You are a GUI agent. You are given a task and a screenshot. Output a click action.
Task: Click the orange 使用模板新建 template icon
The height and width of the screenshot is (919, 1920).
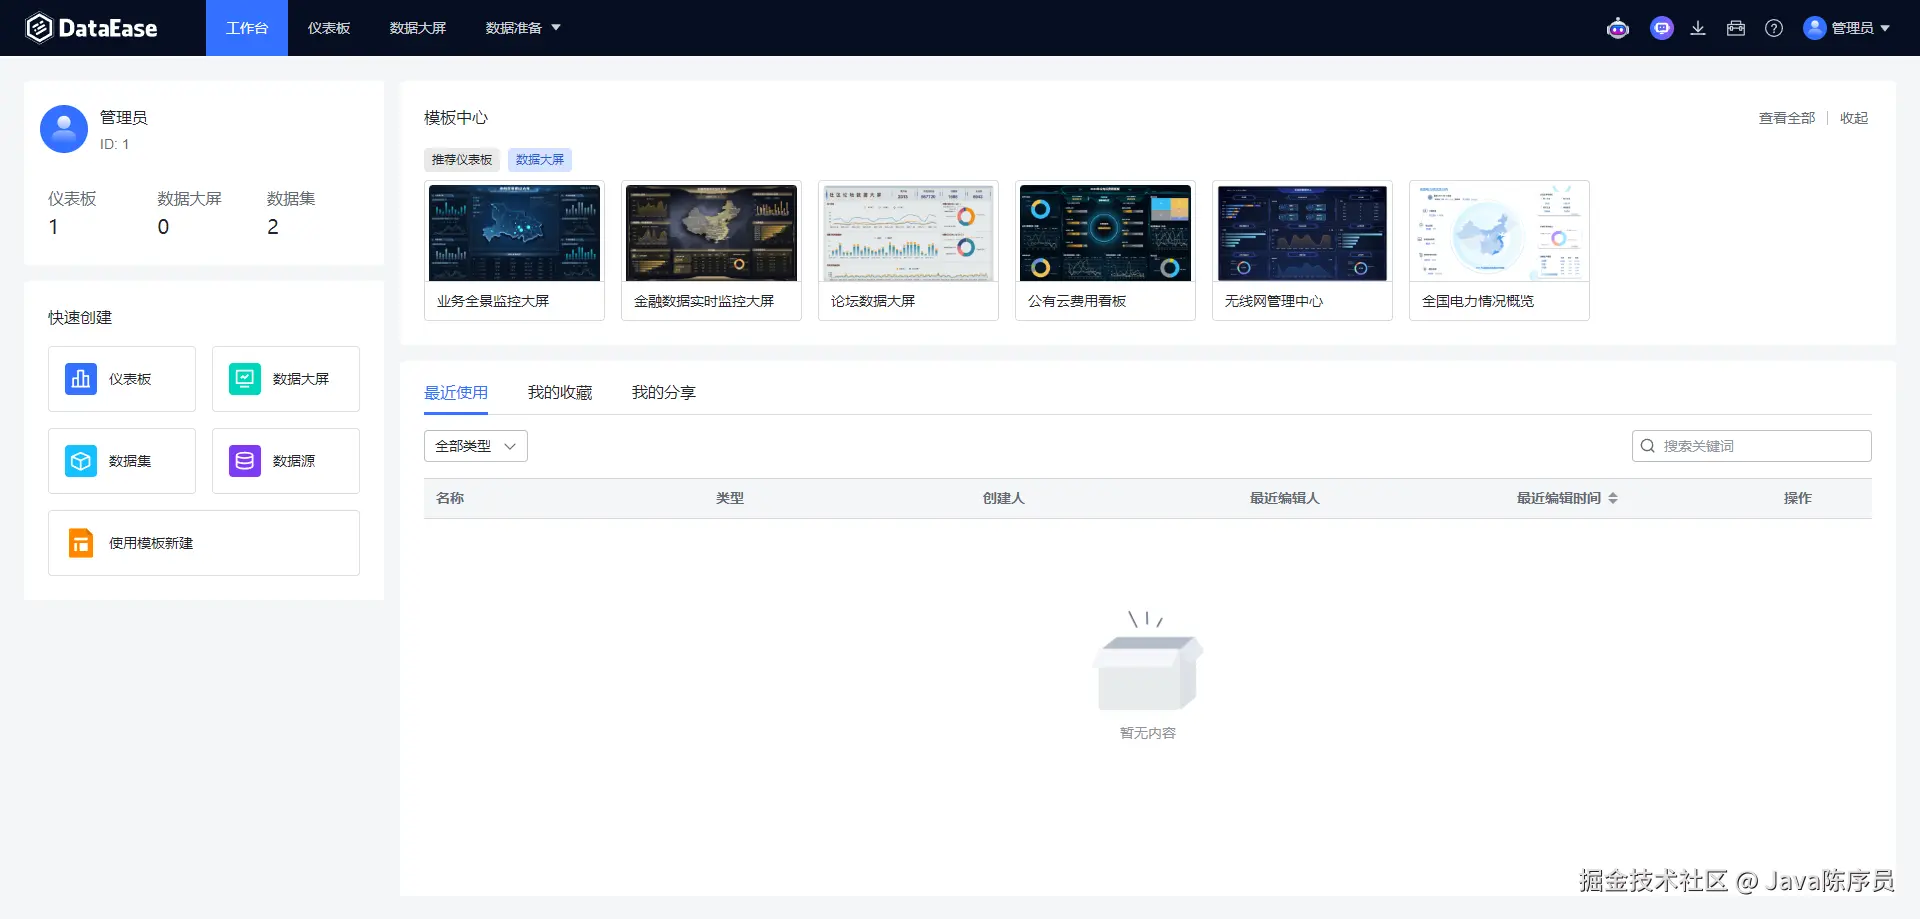81,543
